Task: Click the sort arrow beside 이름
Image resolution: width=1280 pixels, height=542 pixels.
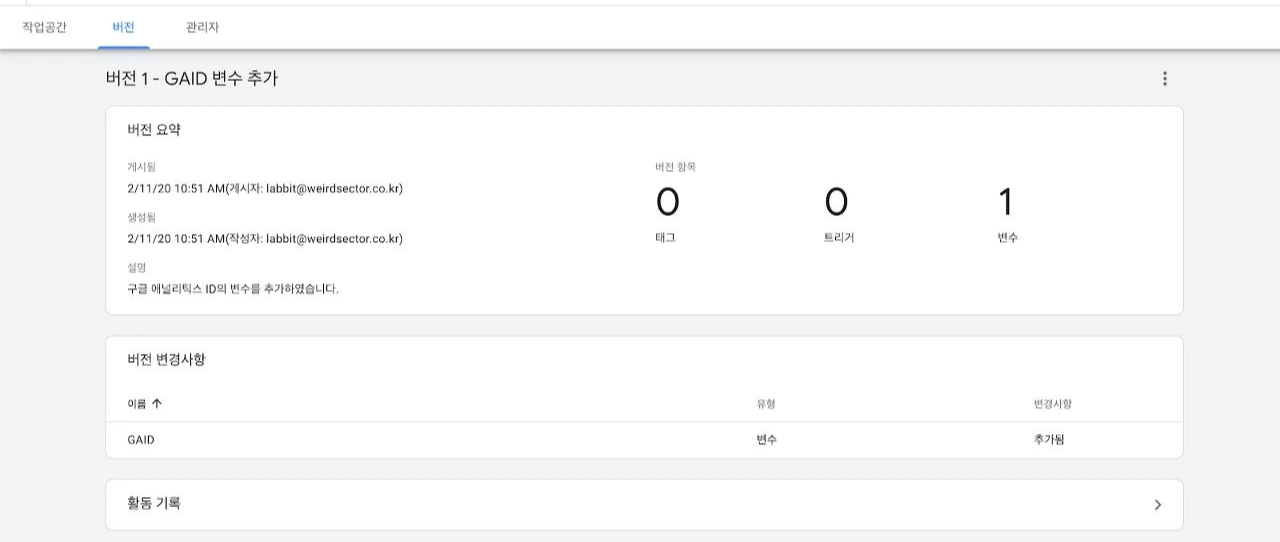Action: point(156,404)
